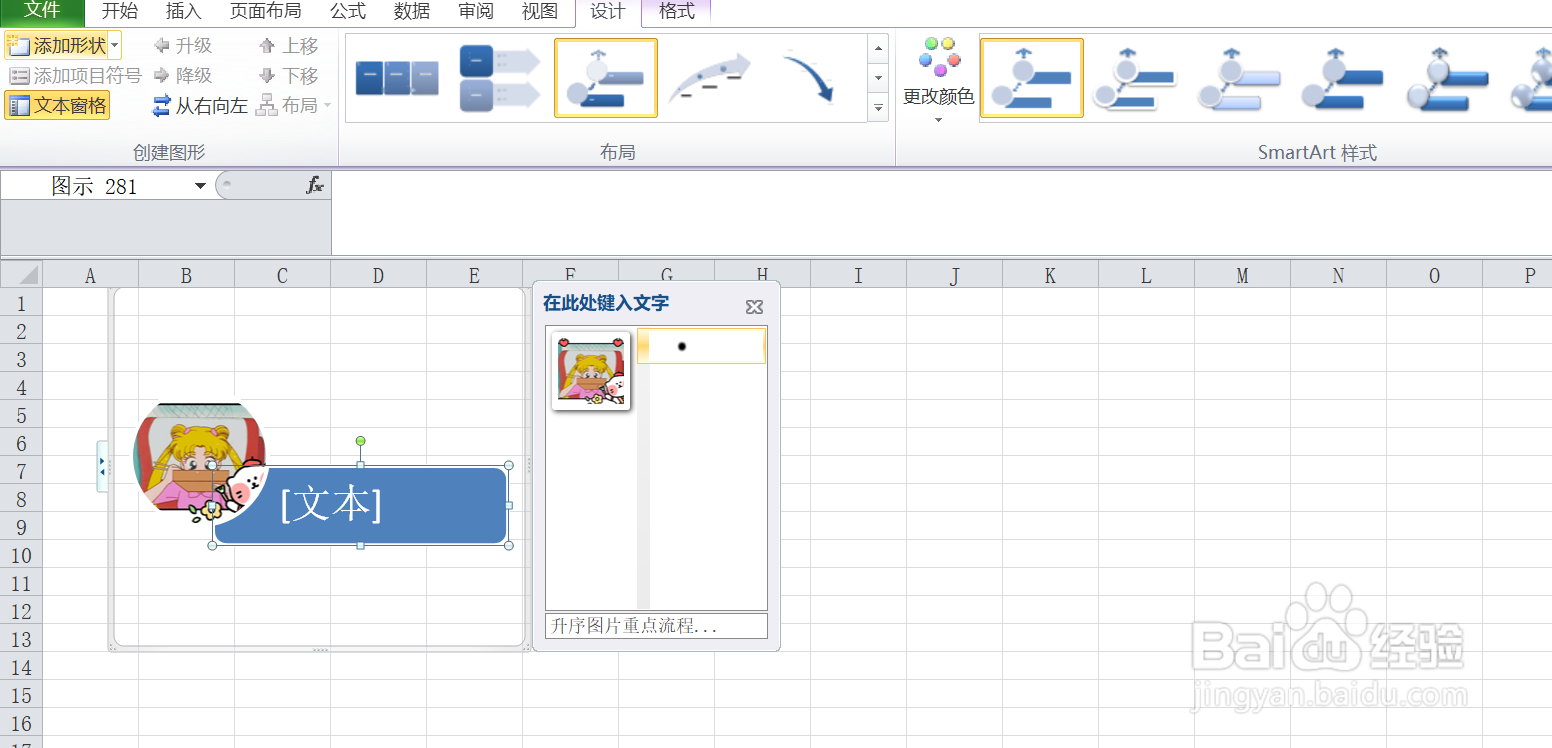1552x748 pixels.
Task: Select row 10 header
Action: coord(21,555)
